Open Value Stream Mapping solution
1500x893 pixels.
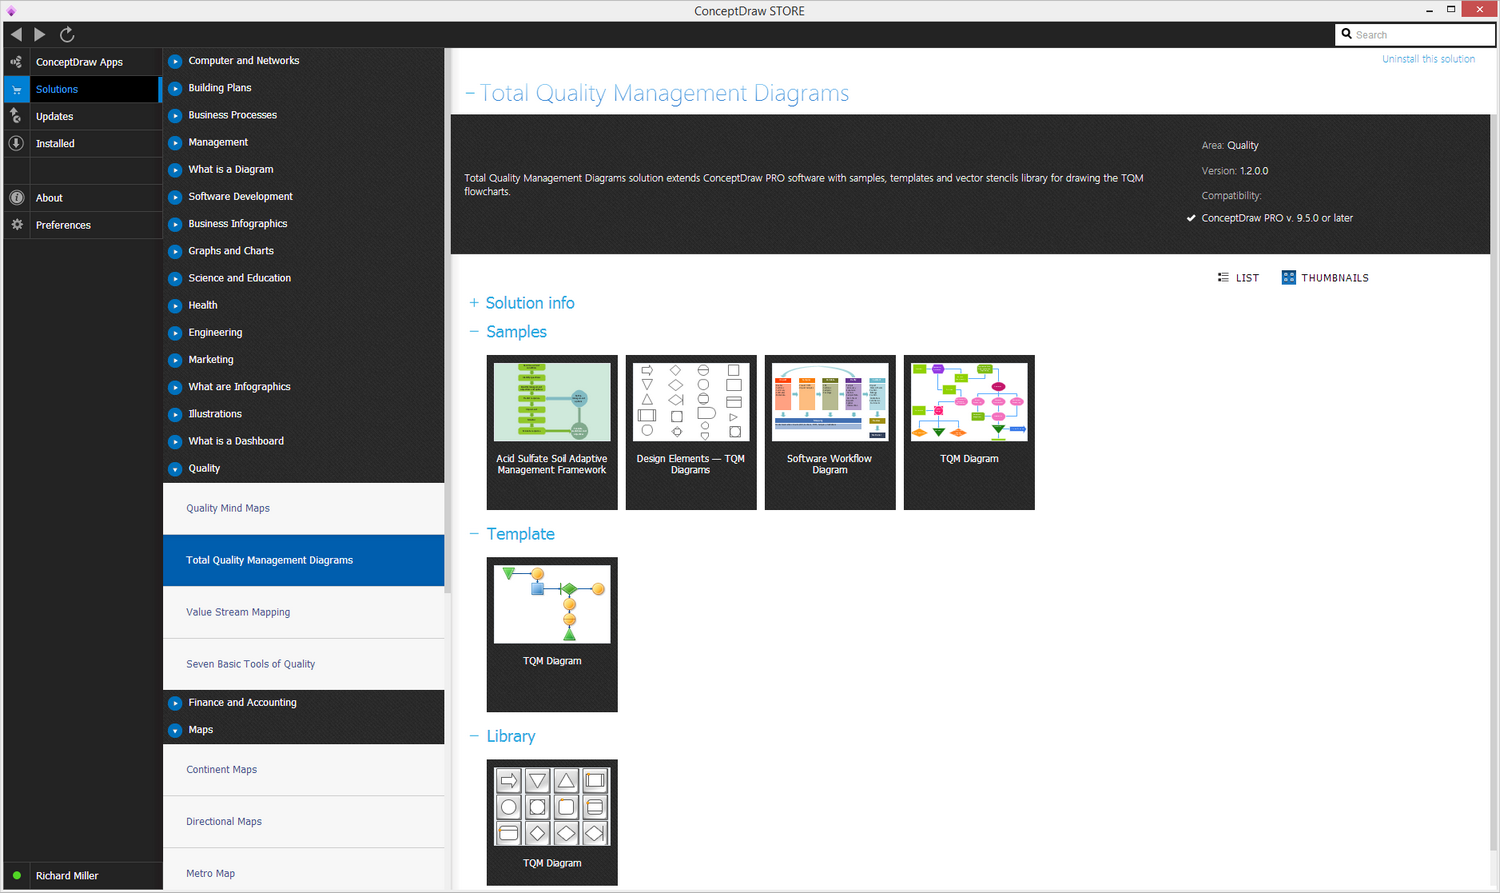pos(304,612)
